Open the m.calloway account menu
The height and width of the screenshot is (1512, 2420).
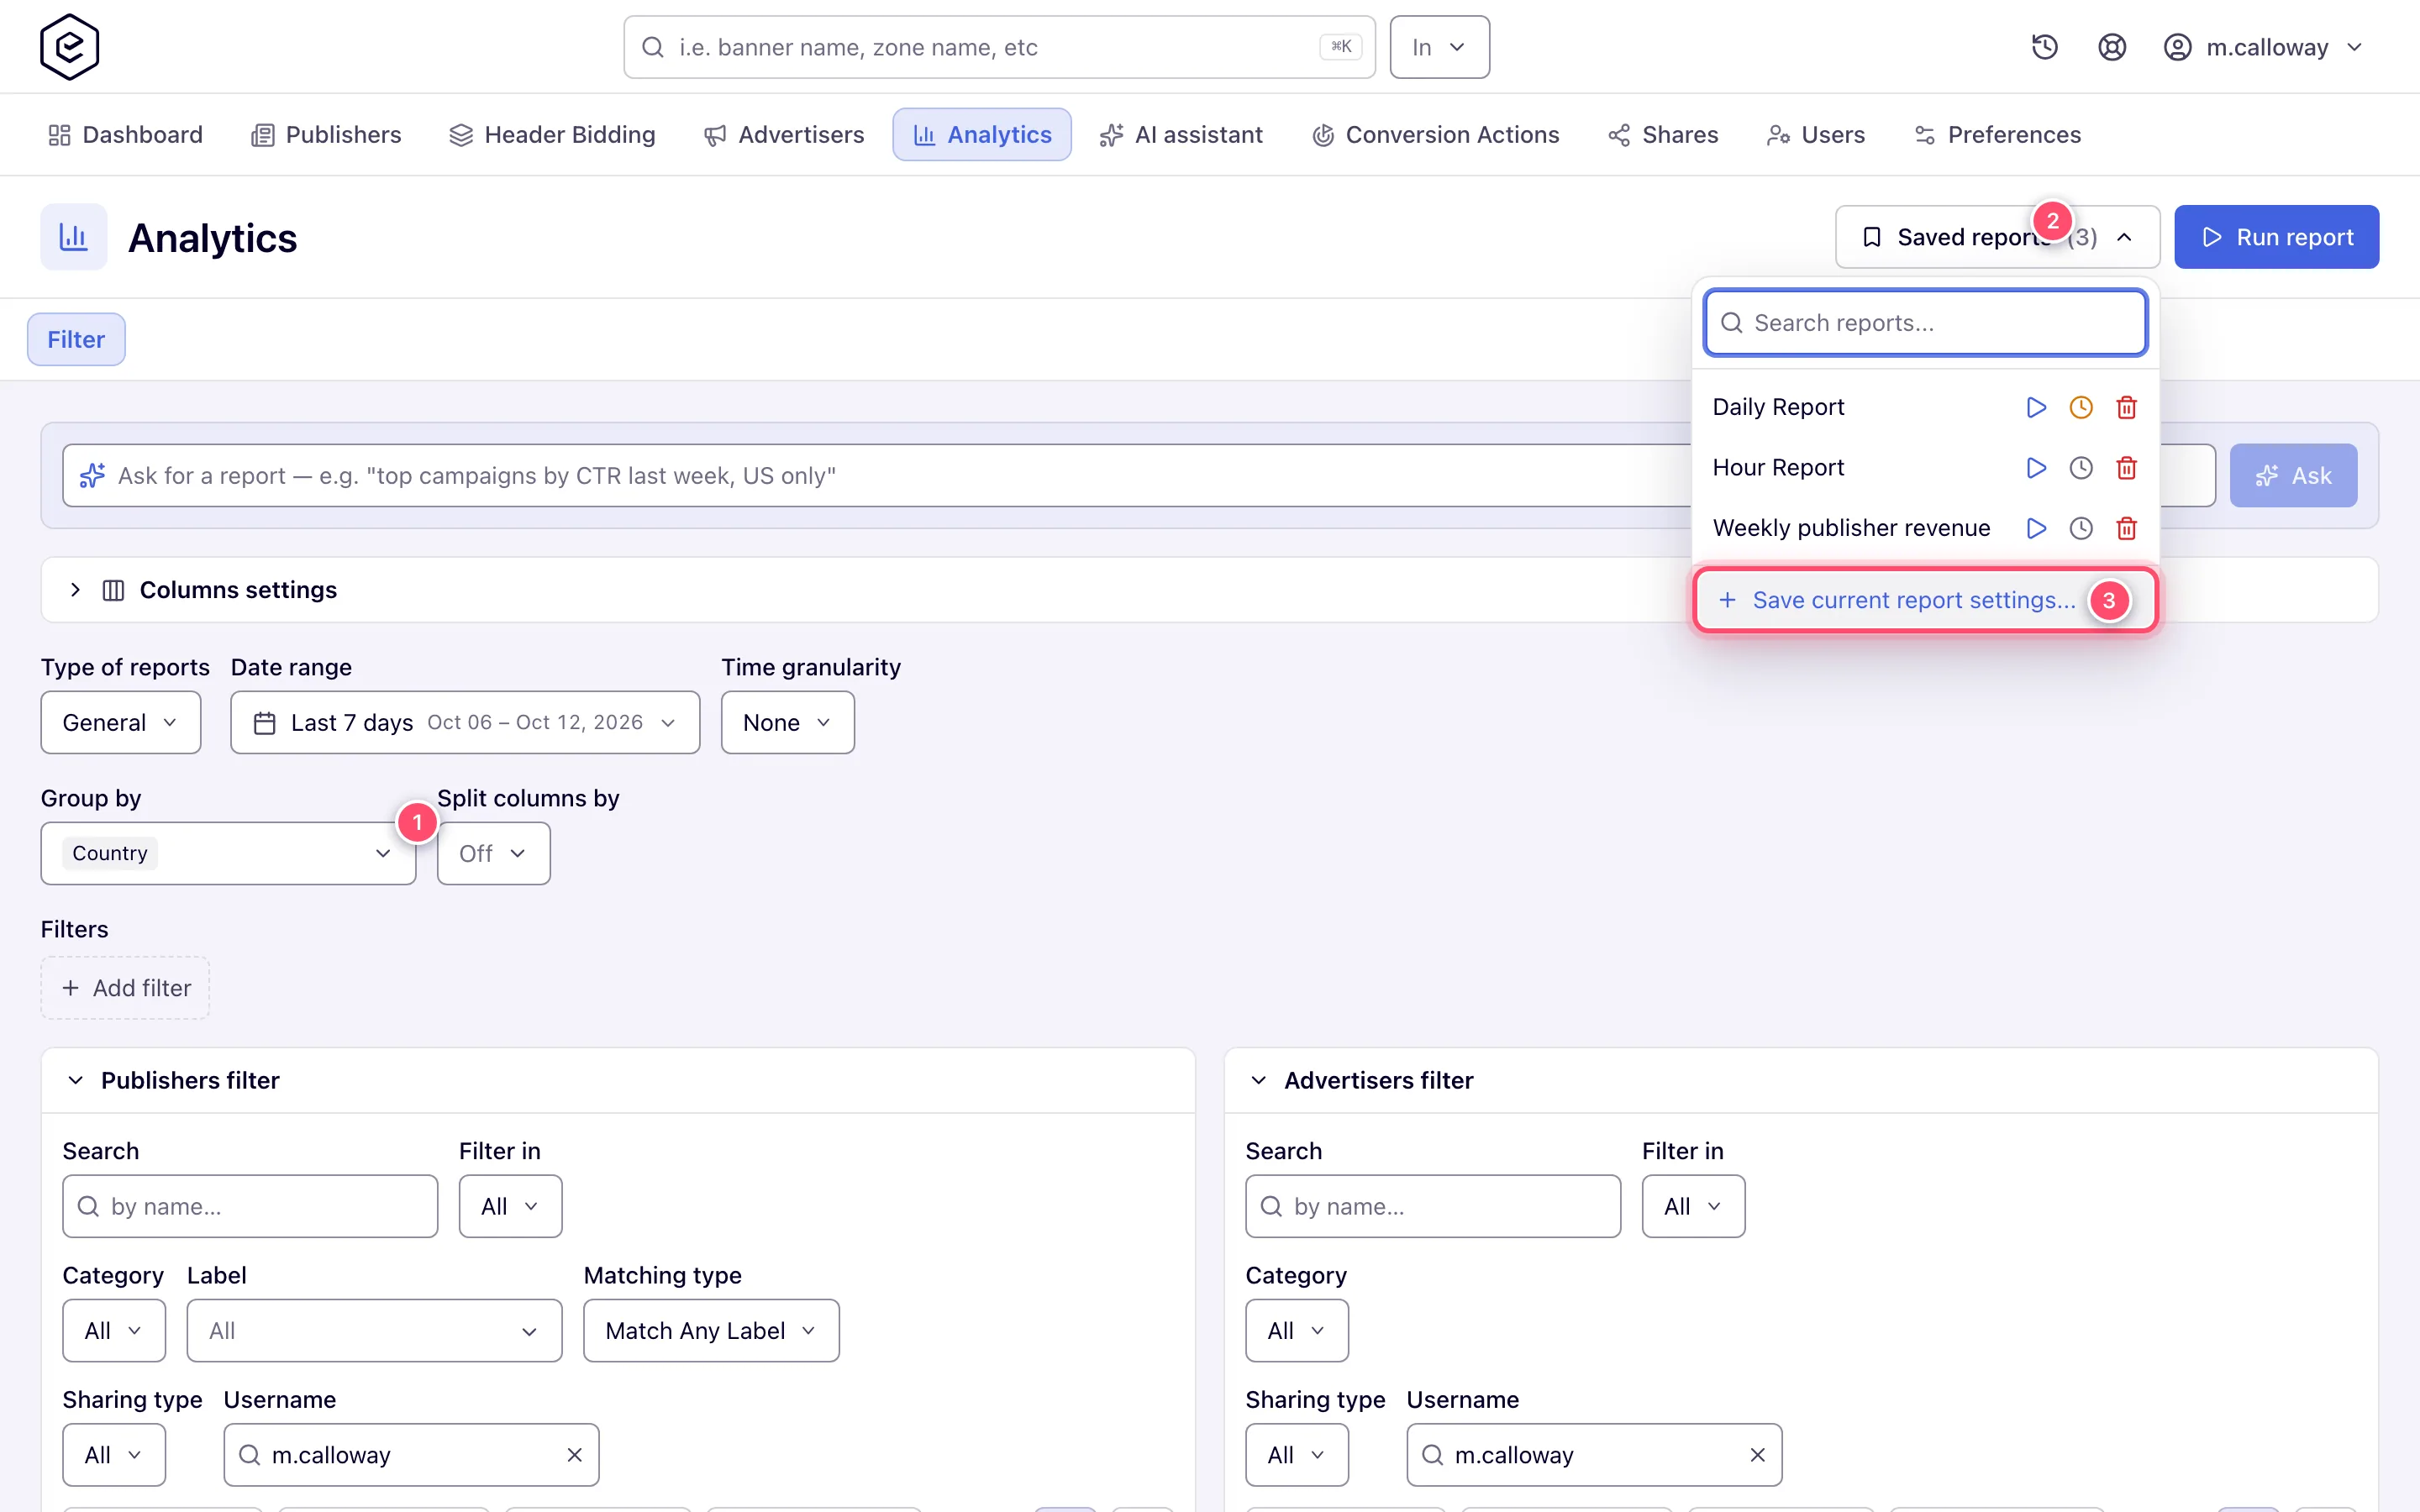point(2262,47)
